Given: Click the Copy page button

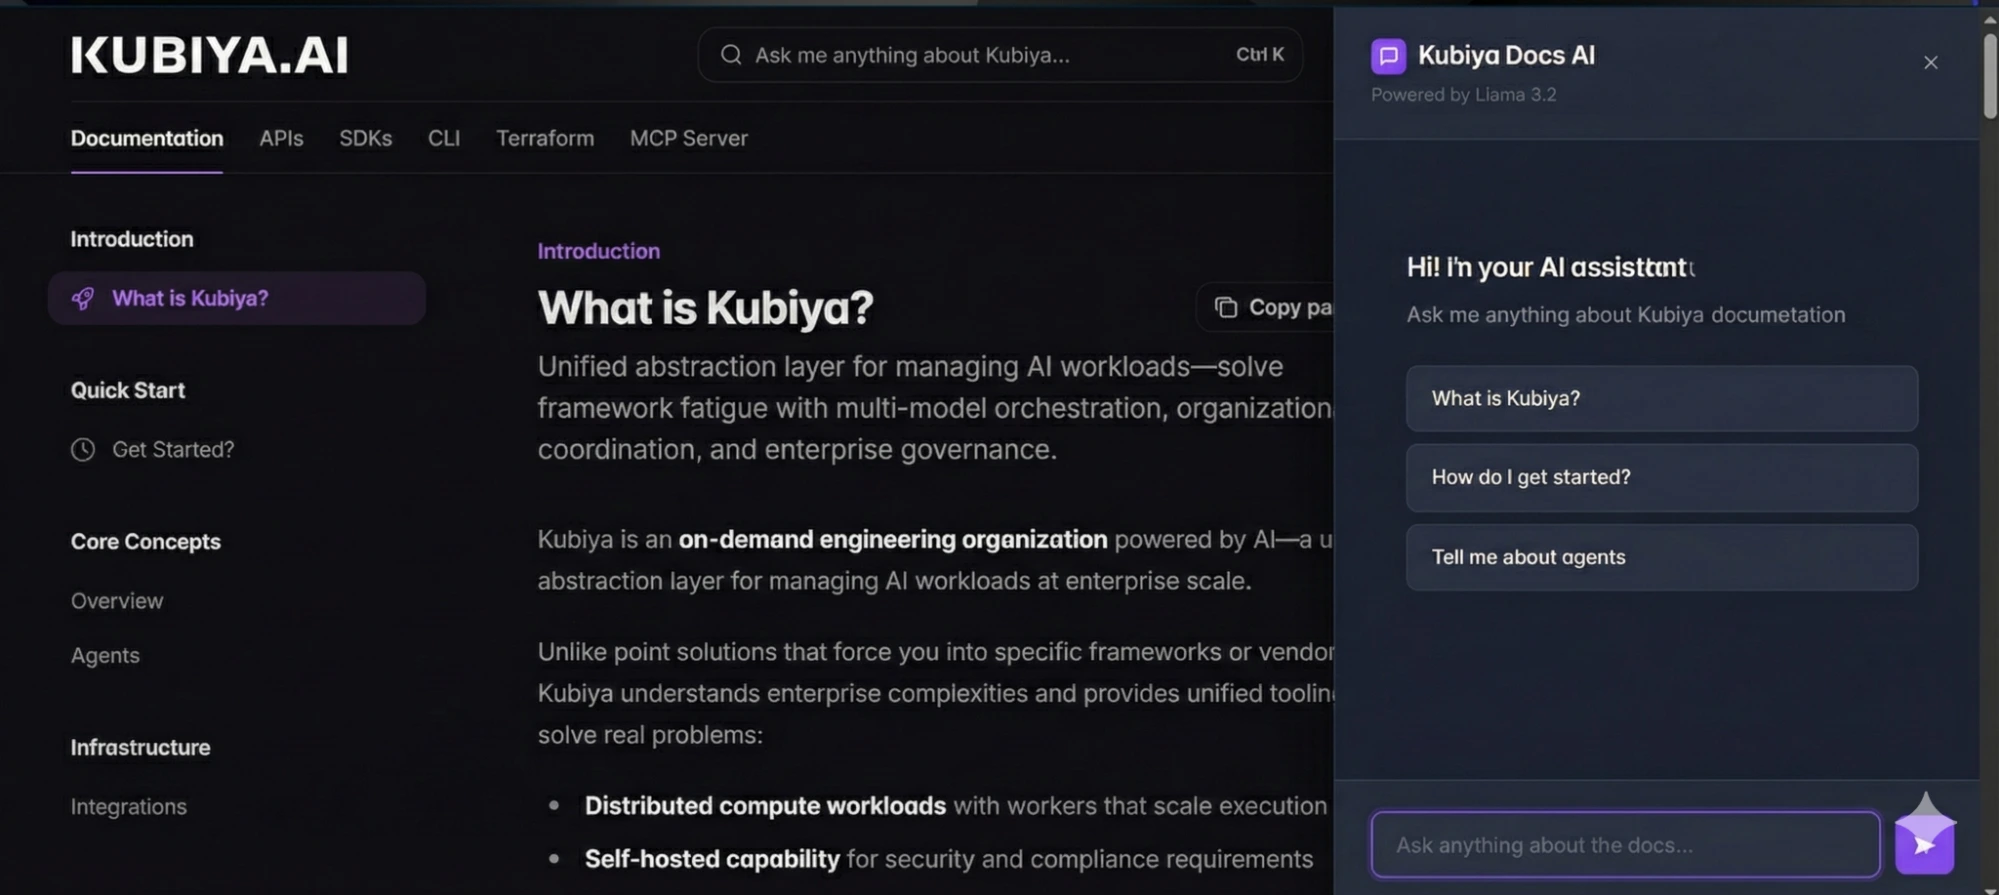Looking at the screenshot, I should tap(1265, 307).
